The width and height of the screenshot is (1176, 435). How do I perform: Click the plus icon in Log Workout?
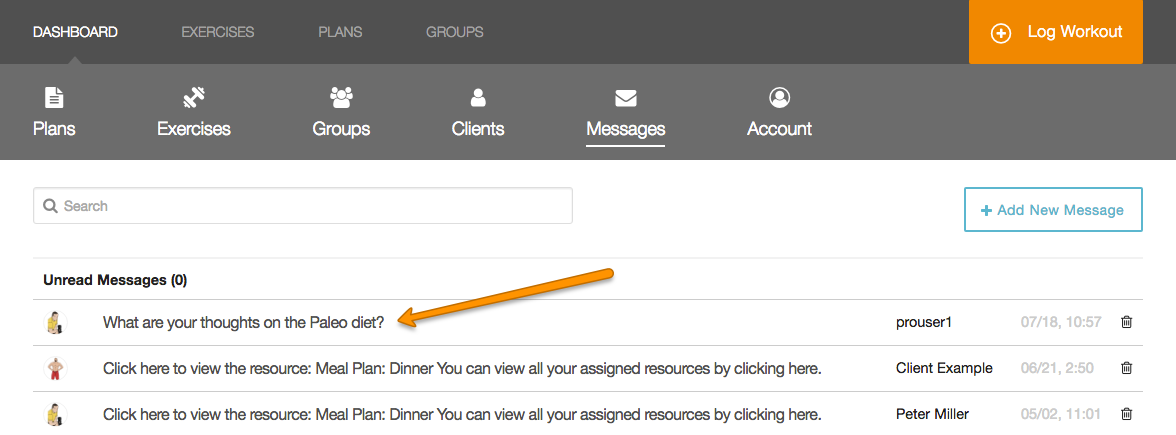coord(1000,33)
